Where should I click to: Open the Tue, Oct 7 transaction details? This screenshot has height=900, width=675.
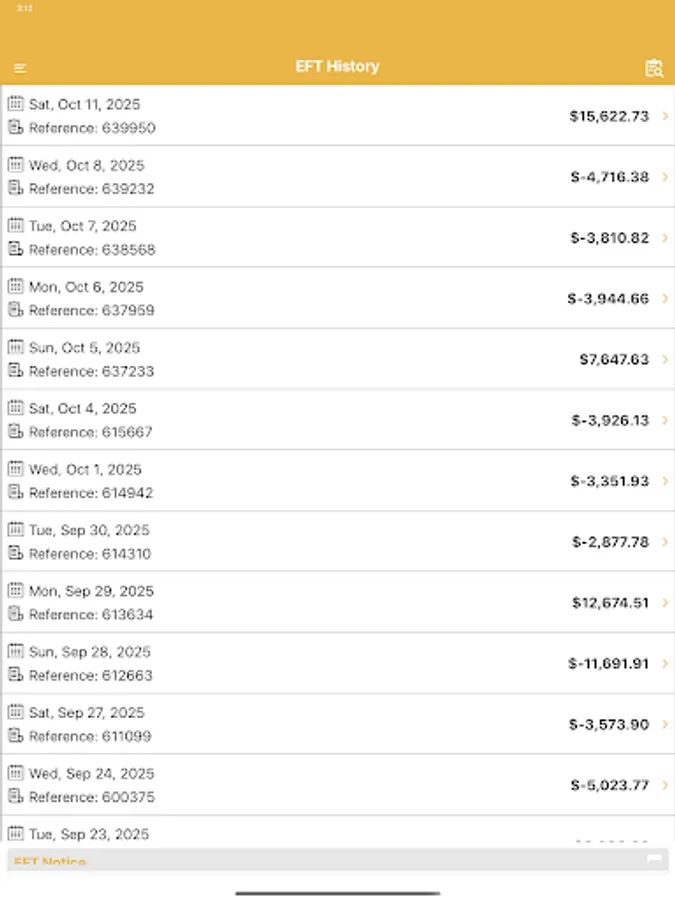pos(337,237)
